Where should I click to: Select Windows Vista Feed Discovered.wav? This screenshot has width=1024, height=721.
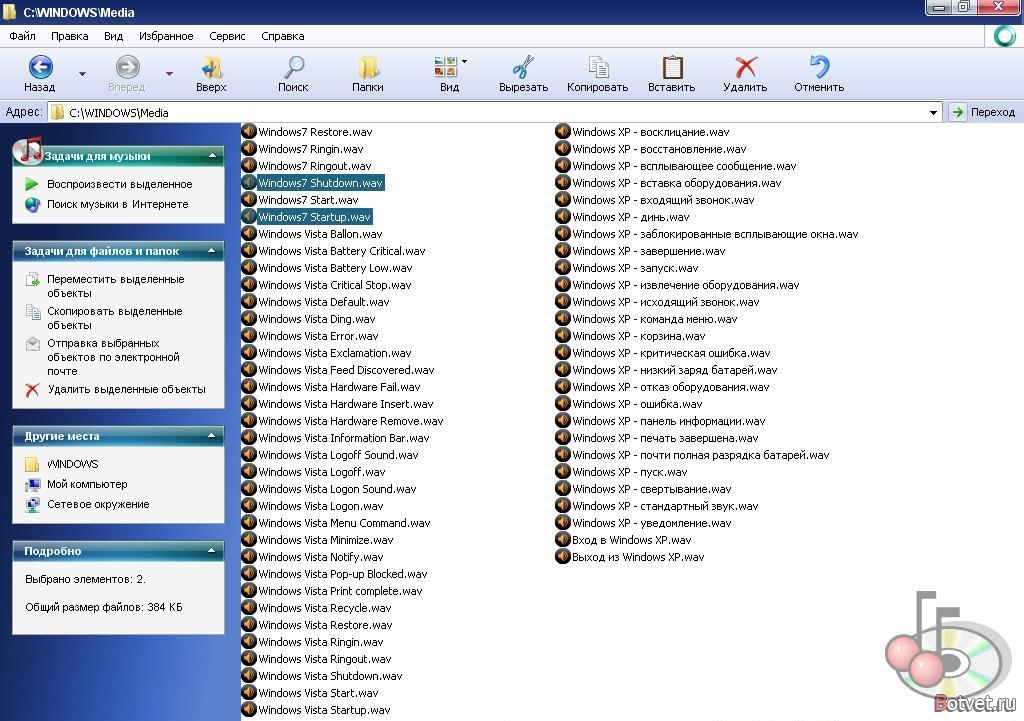(x=346, y=370)
